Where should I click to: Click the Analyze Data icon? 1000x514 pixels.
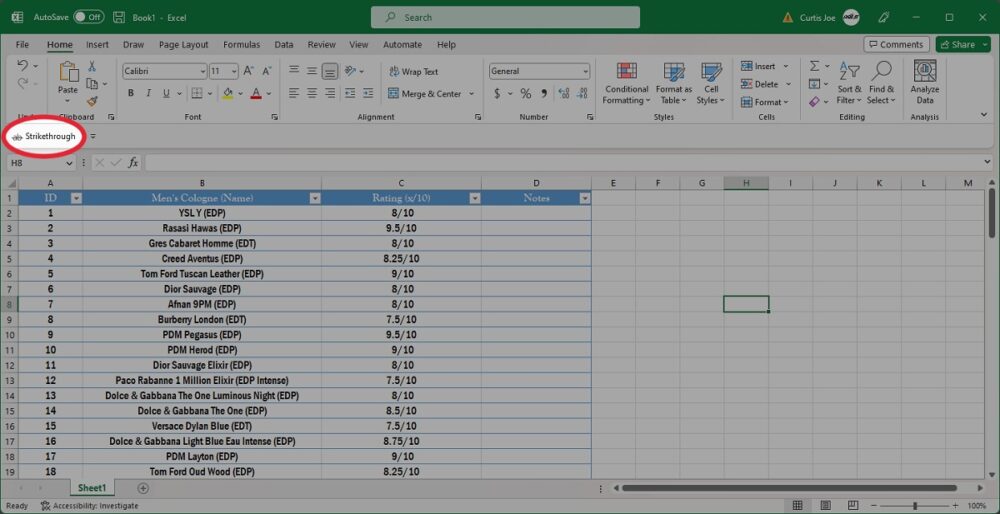pyautogui.click(x=925, y=82)
